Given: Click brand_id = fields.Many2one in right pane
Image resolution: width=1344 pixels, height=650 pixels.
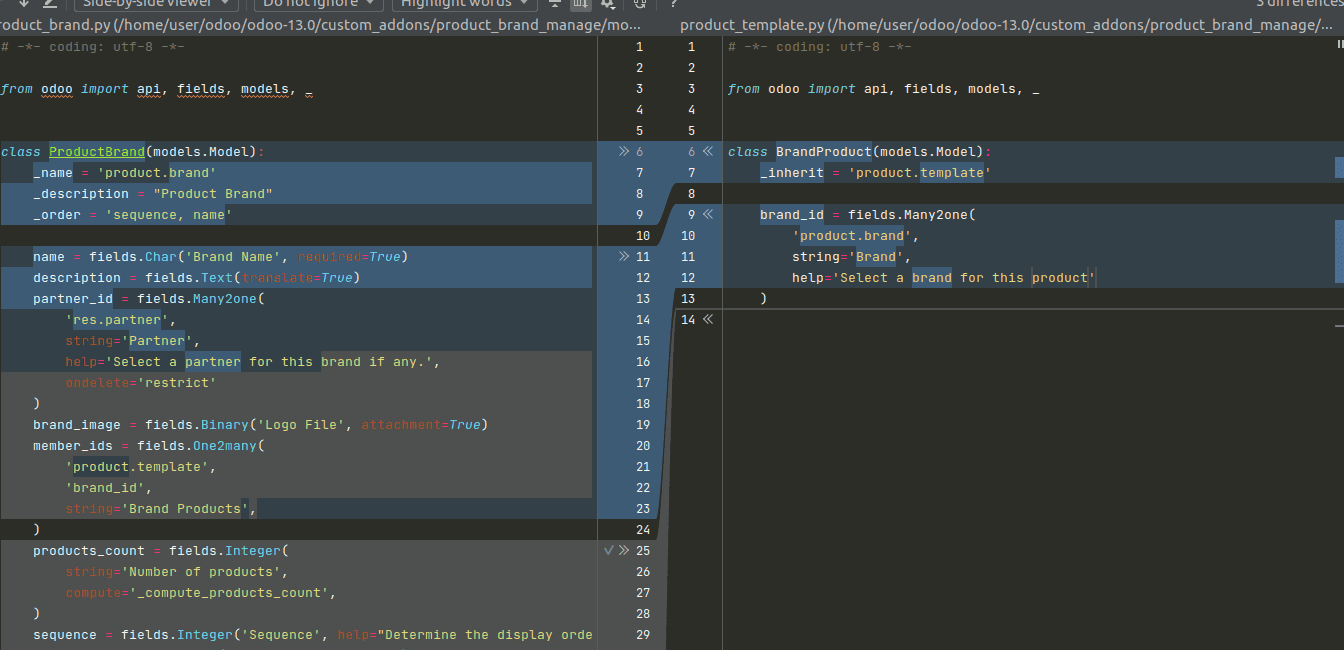Looking at the screenshot, I should tap(868, 215).
